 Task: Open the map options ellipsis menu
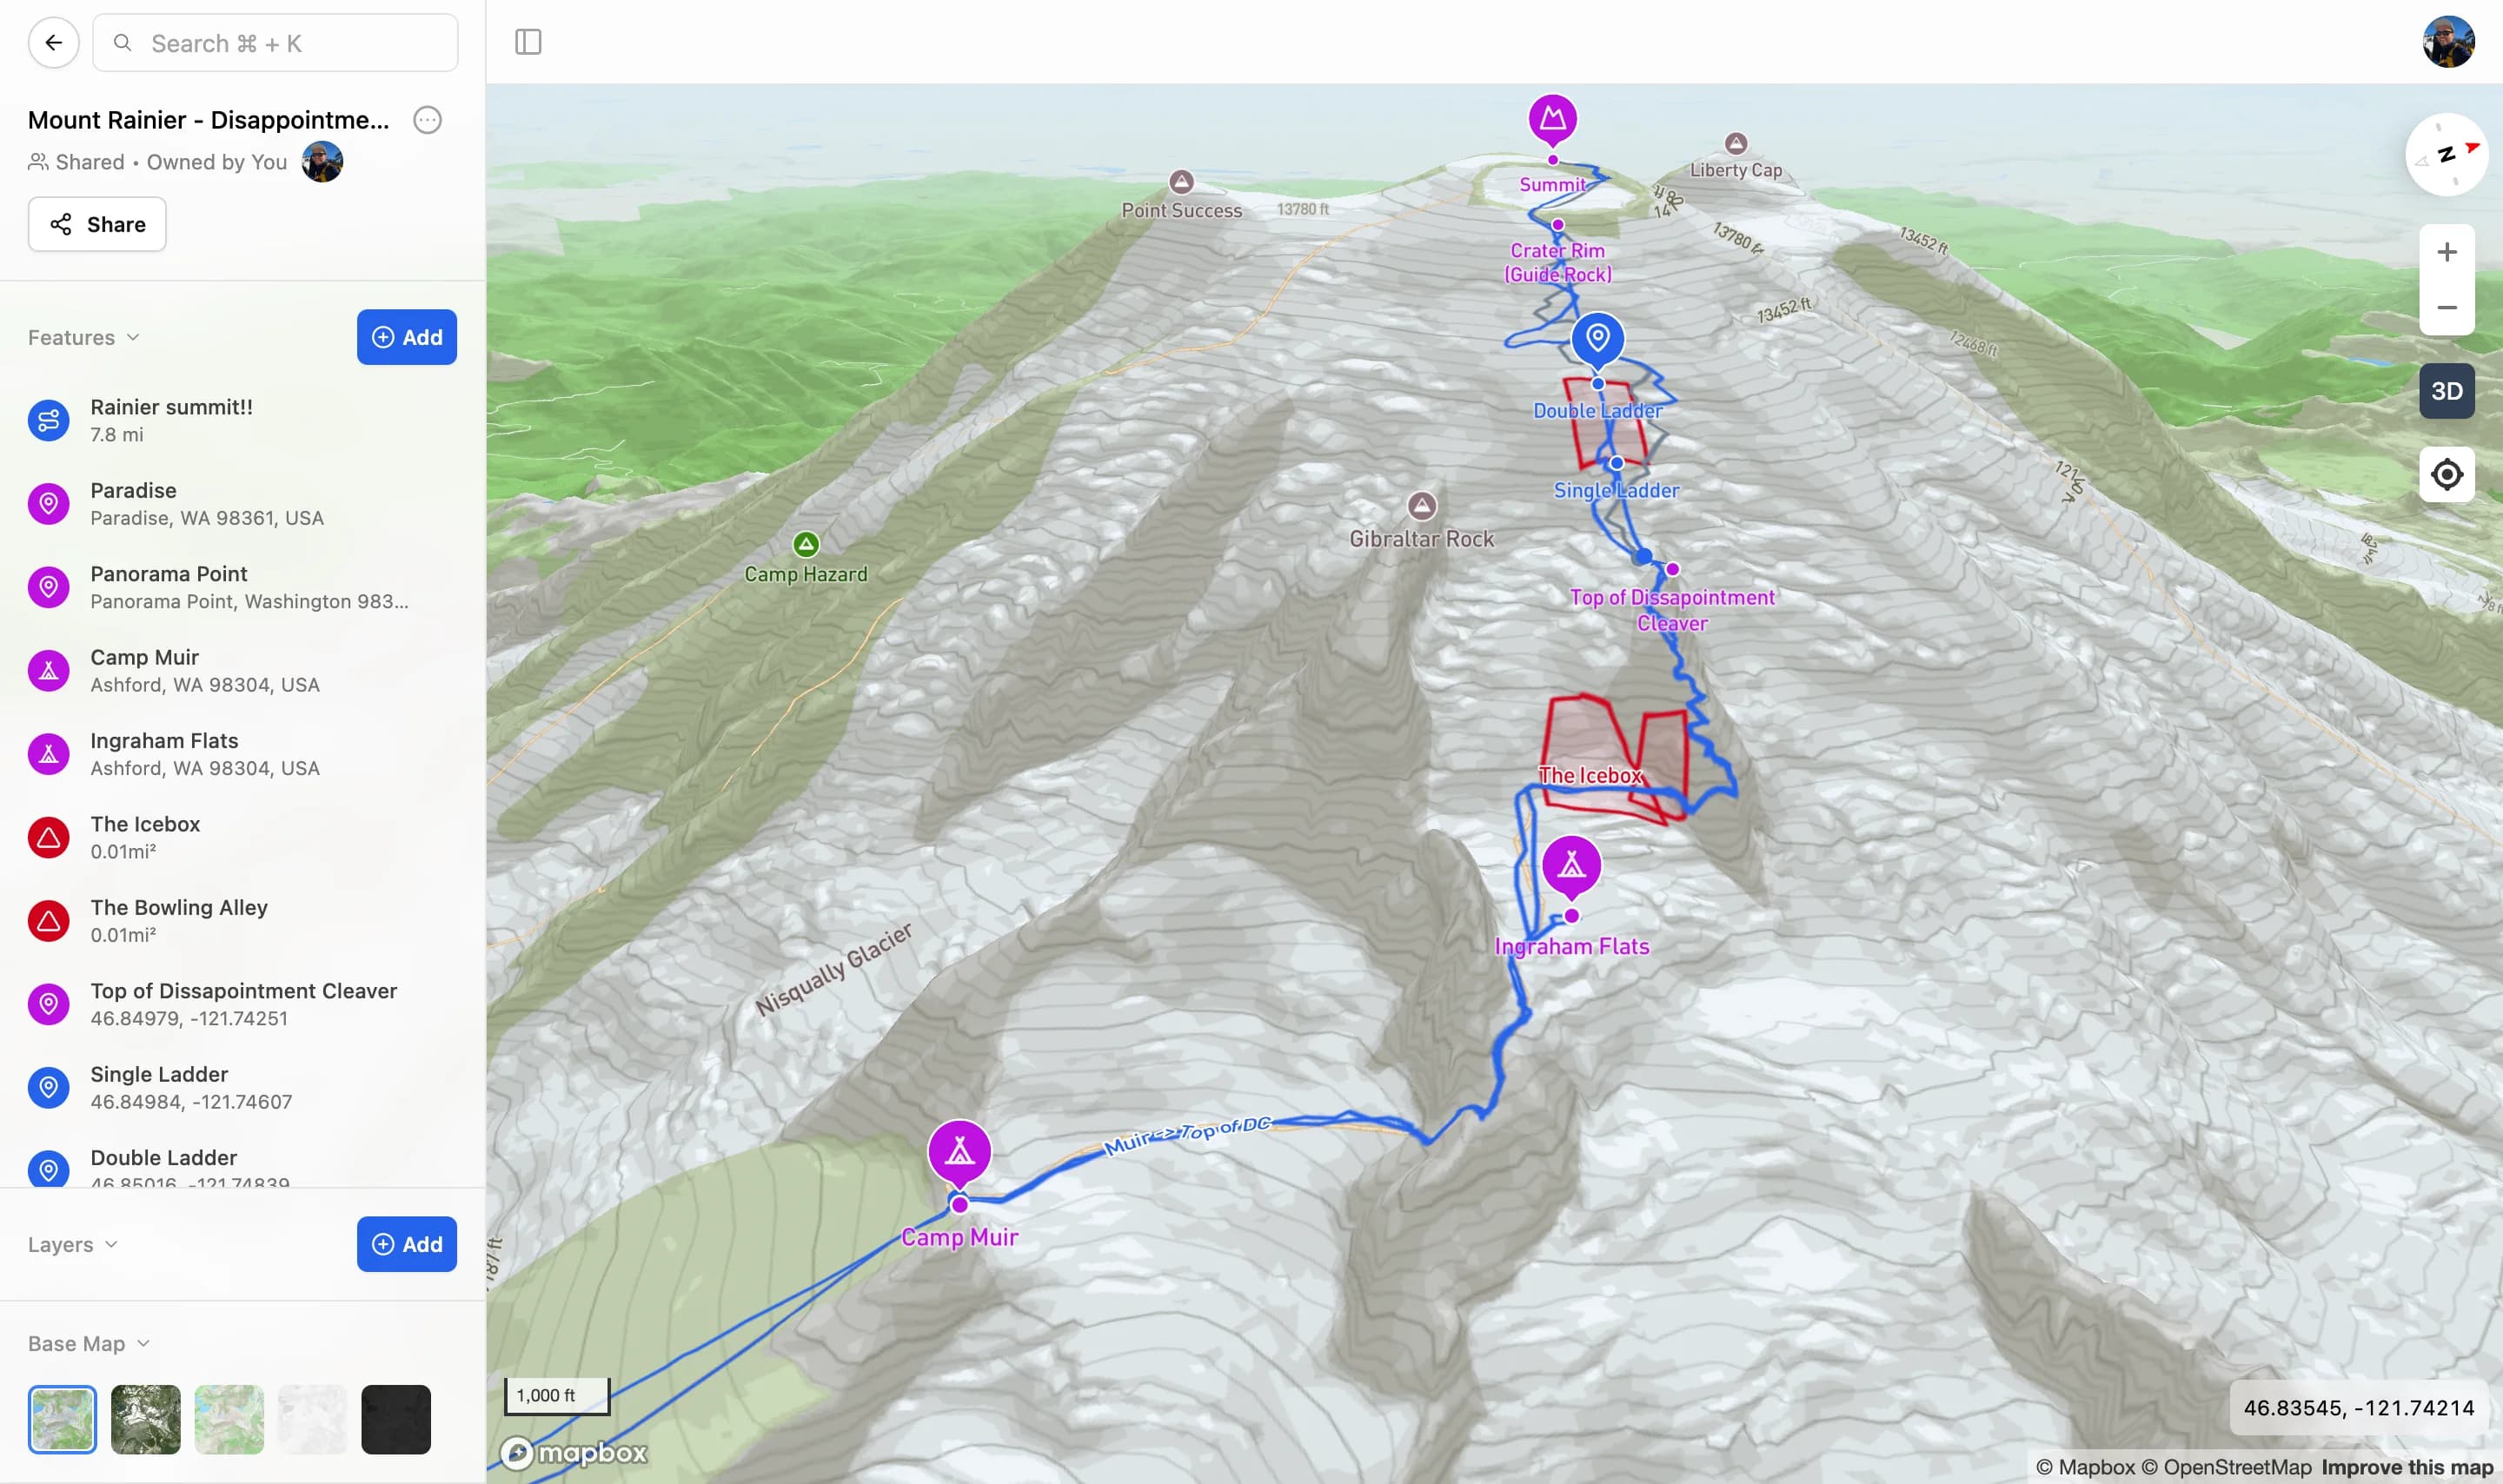(427, 120)
